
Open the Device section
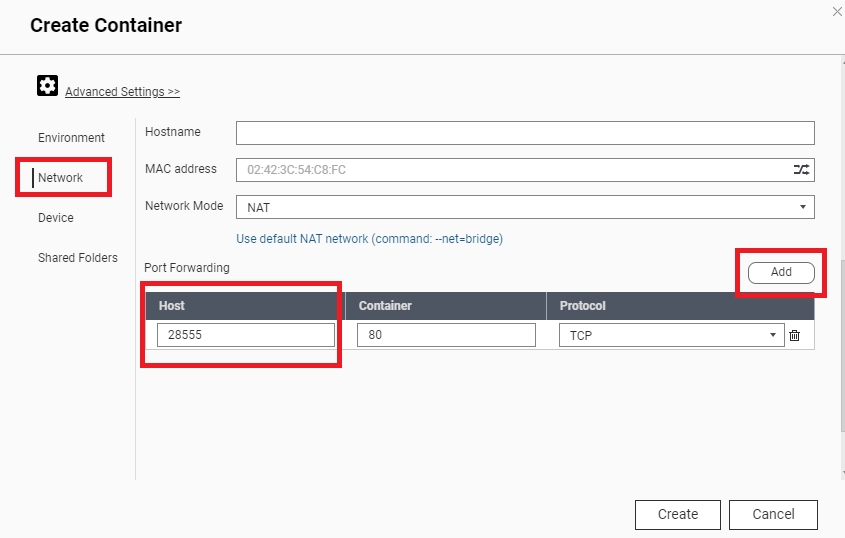pos(56,218)
